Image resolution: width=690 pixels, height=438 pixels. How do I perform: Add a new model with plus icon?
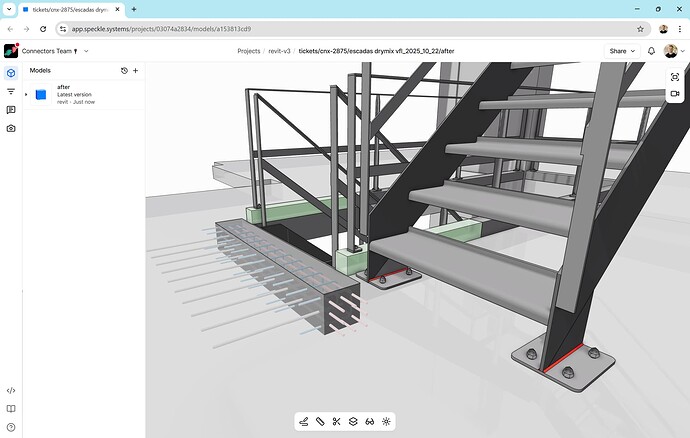point(136,70)
